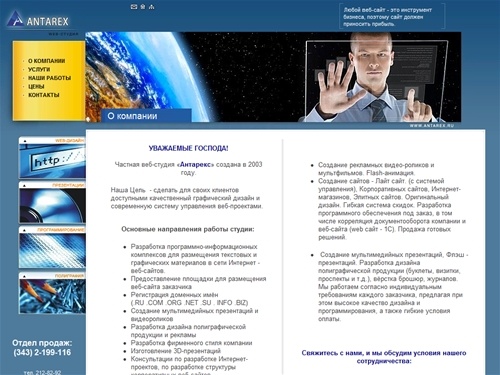Open the Программирование thumbnail
The image size is (500, 375).
coord(52,247)
